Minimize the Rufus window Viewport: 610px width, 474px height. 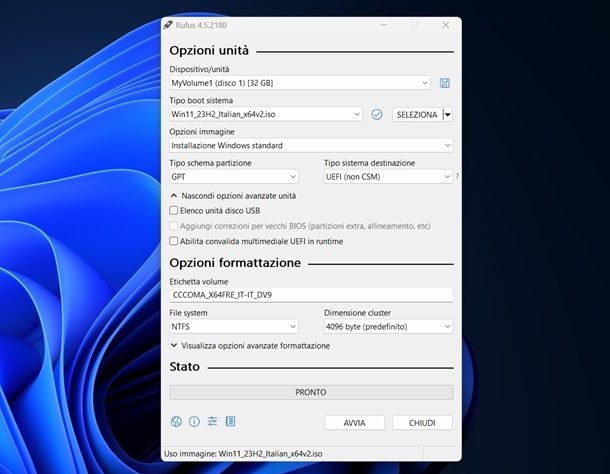384,25
